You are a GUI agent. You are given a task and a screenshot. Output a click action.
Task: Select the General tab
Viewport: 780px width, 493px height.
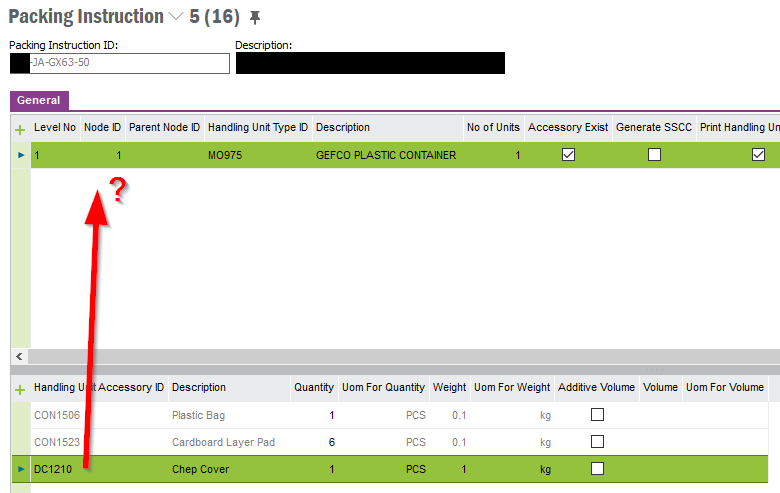coord(39,100)
